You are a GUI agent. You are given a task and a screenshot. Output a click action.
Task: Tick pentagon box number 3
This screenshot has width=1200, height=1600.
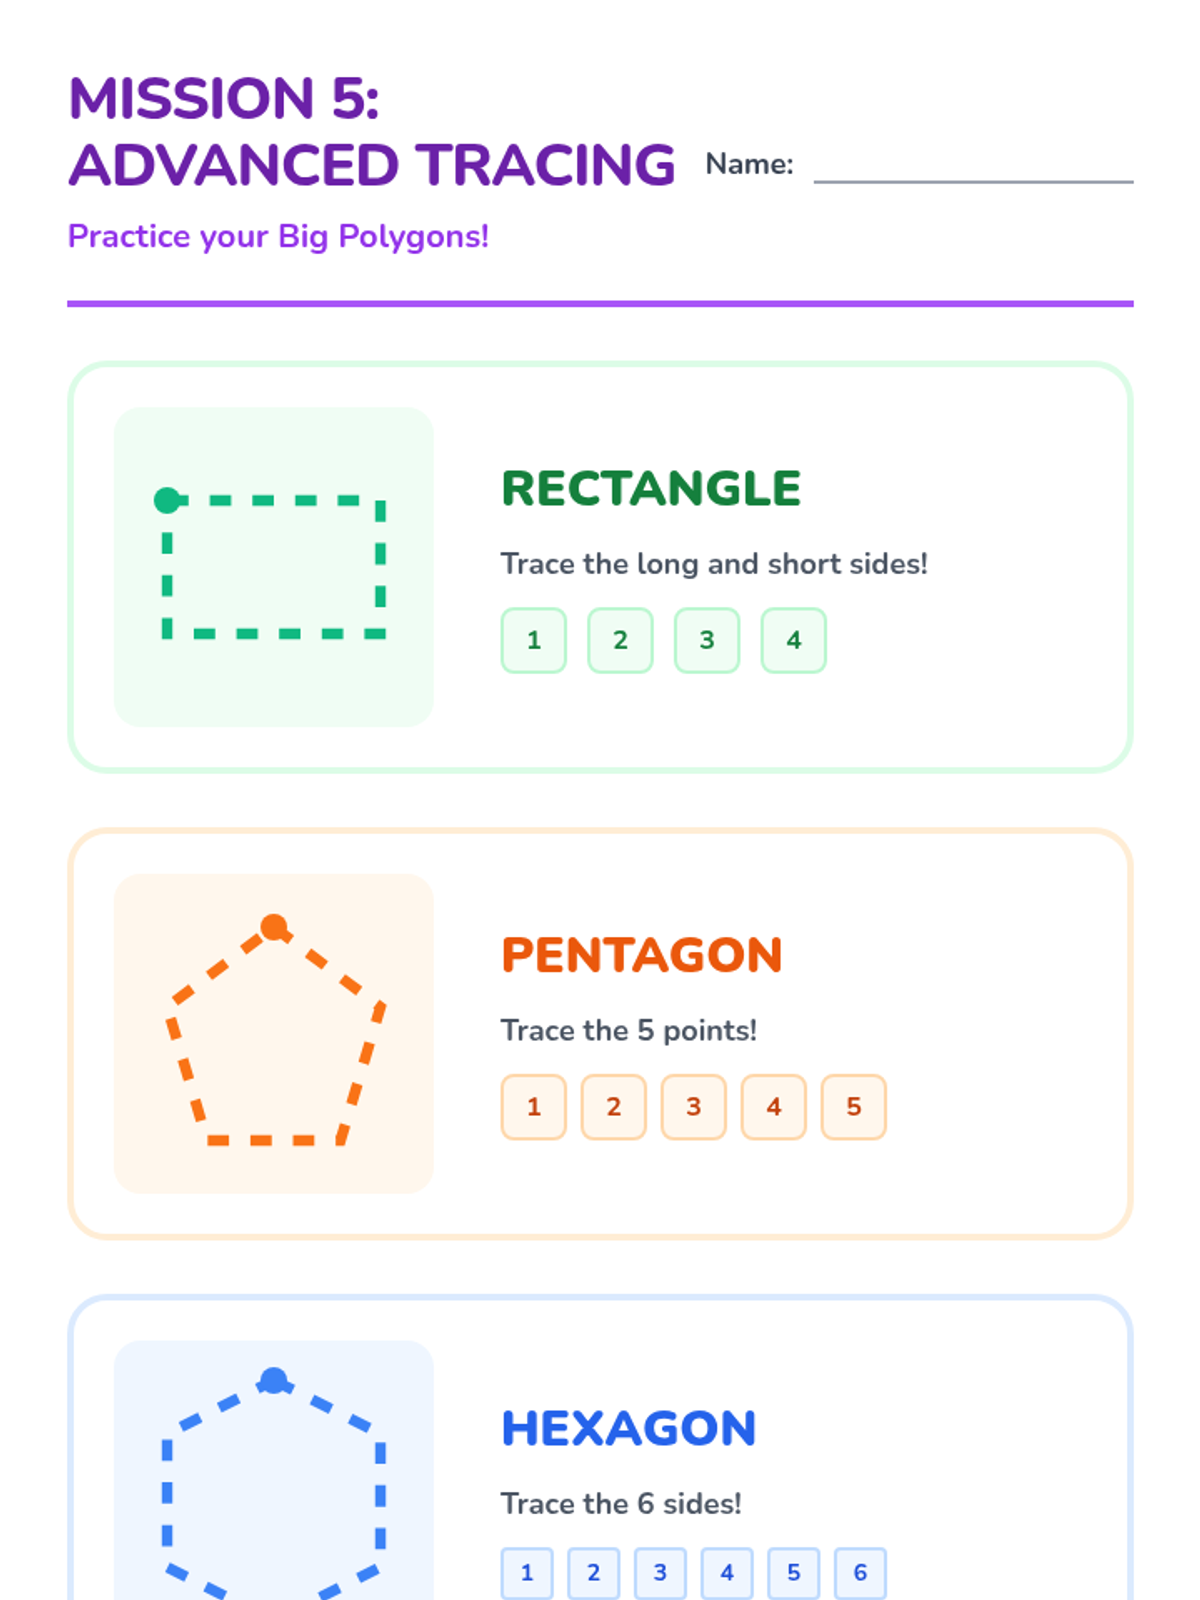point(693,1107)
